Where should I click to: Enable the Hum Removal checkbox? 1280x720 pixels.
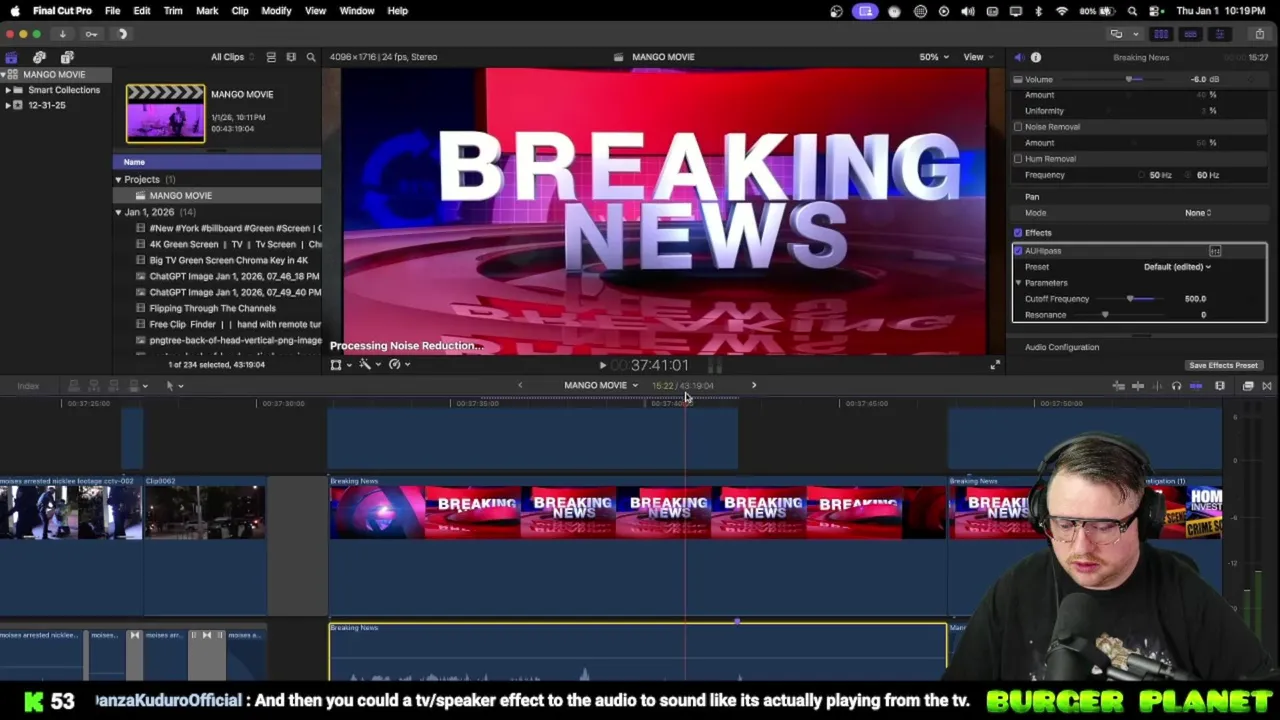(1018, 159)
